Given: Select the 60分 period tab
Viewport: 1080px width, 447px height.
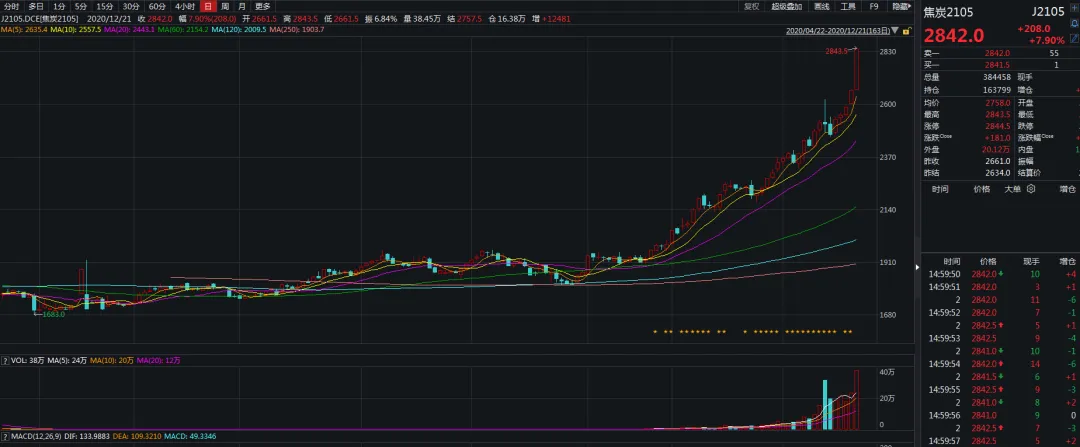Looking at the screenshot, I should 157,6.
